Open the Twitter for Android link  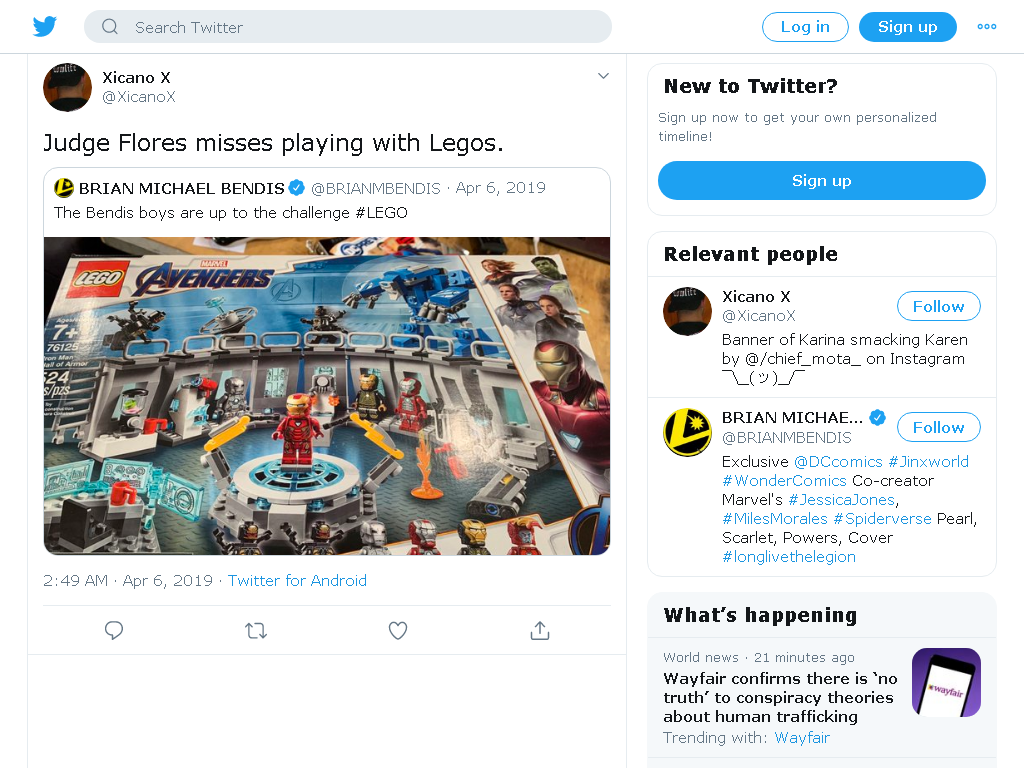297,581
